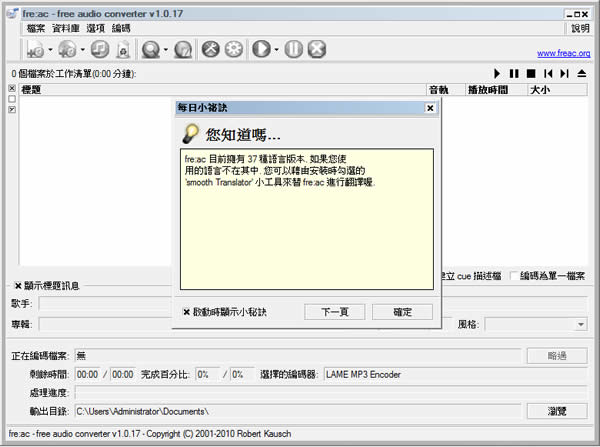Skip to previous joblist track

coord(548,73)
